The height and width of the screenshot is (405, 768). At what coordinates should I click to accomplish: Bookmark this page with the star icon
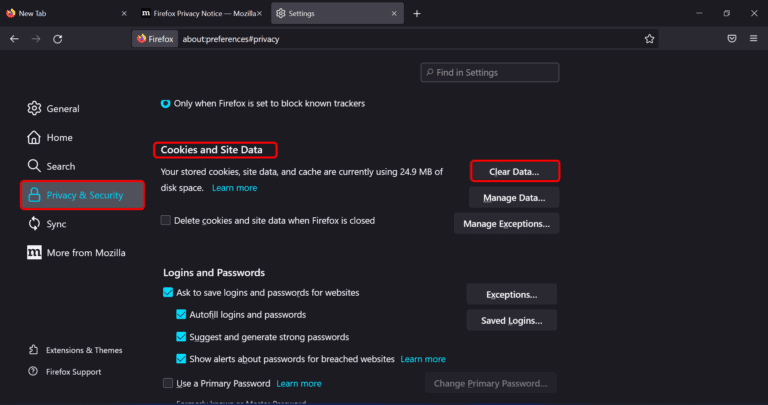[x=650, y=38]
